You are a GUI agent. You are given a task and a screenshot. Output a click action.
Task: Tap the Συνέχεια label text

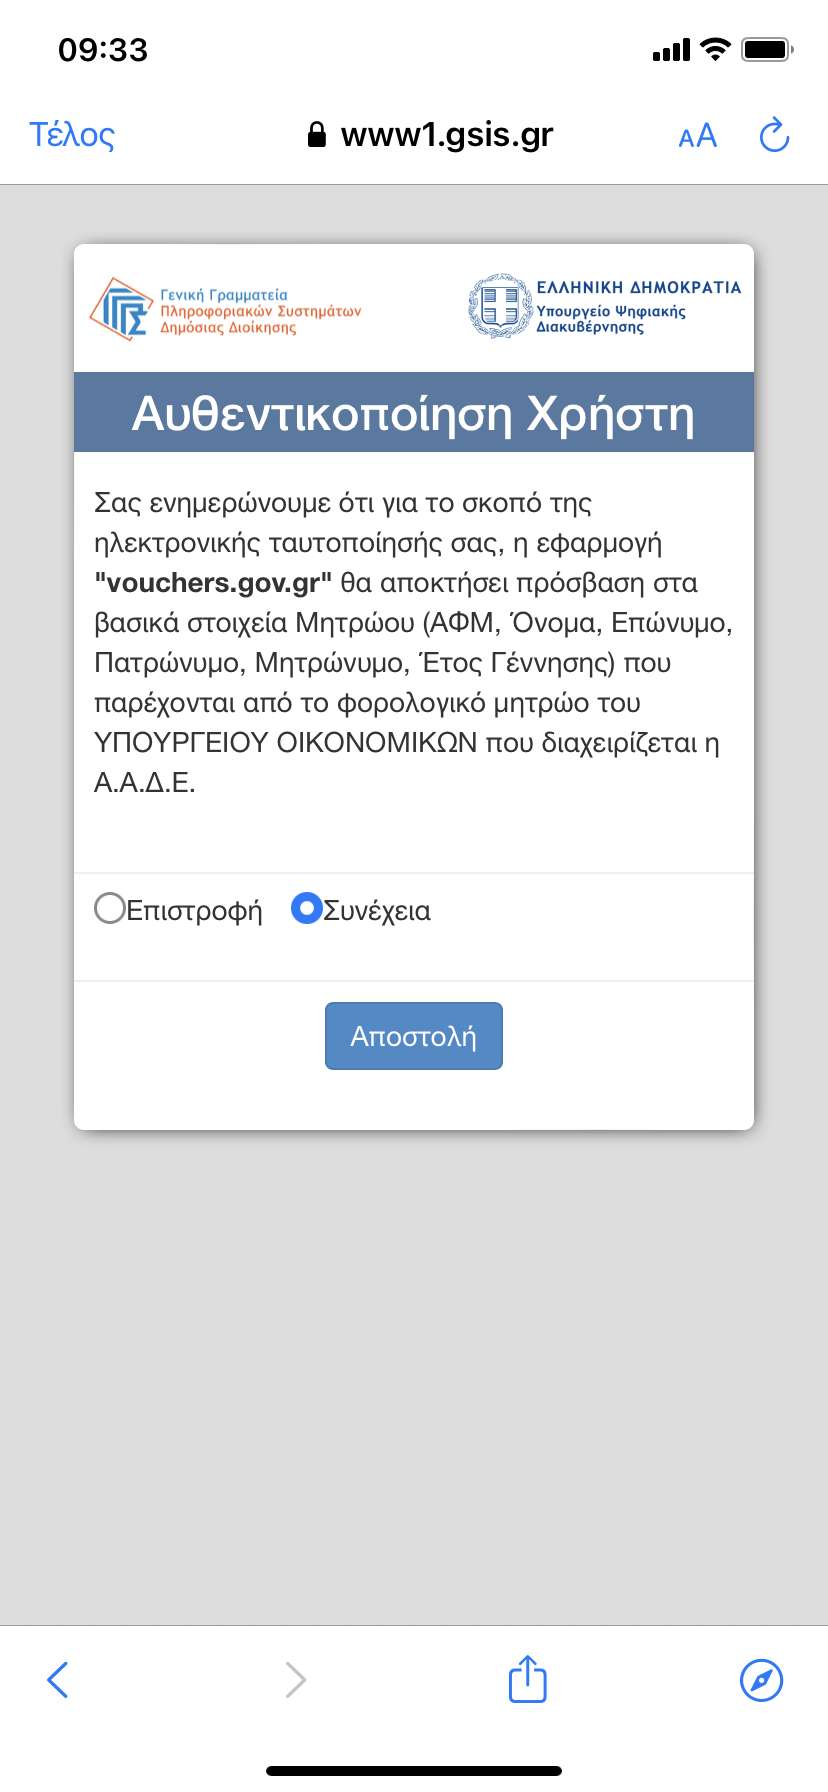pos(377,911)
